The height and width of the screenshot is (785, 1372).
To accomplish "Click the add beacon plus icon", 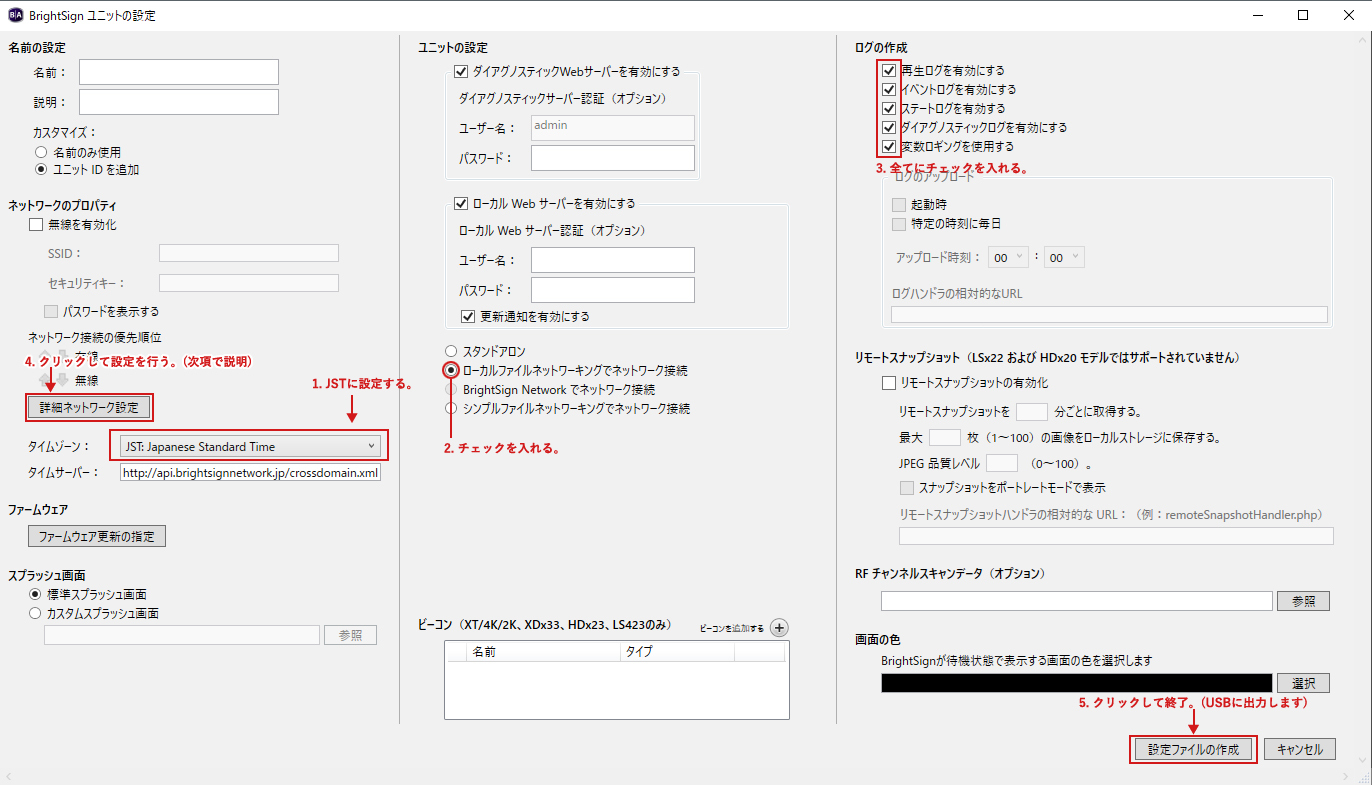I will [780, 628].
